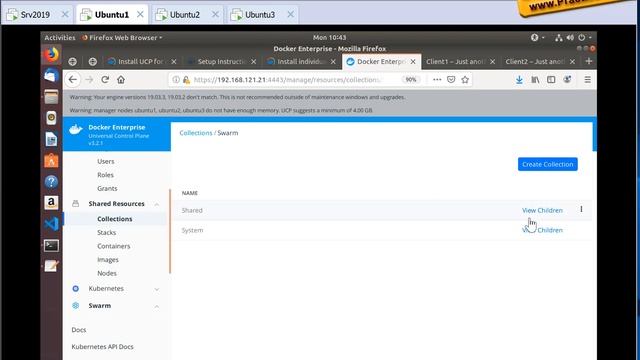
Task: Open Nodes in sidebar
Action: [107, 273]
